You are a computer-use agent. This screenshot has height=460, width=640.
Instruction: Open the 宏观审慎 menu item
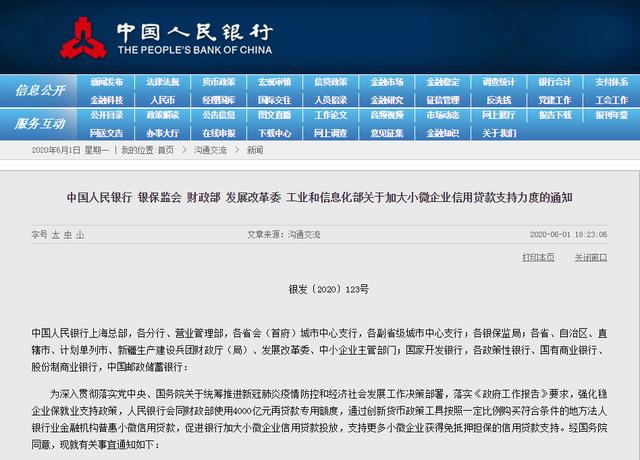pyautogui.click(x=275, y=82)
